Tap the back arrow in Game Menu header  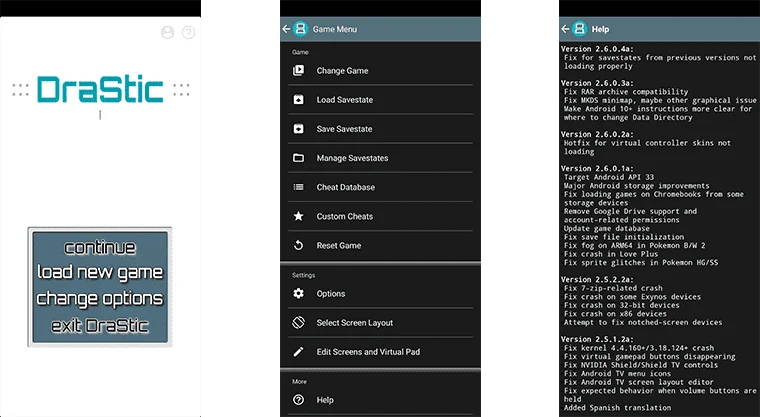(x=286, y=29)
